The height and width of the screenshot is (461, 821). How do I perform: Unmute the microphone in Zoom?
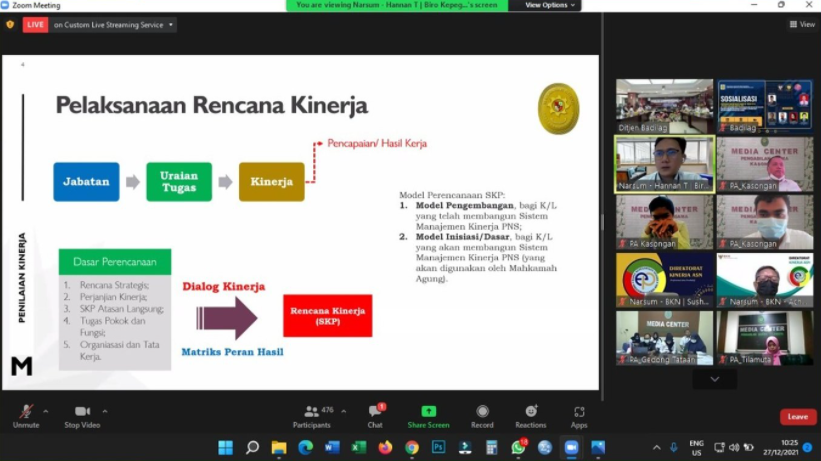pyautogui.click(x=26, y=414)
